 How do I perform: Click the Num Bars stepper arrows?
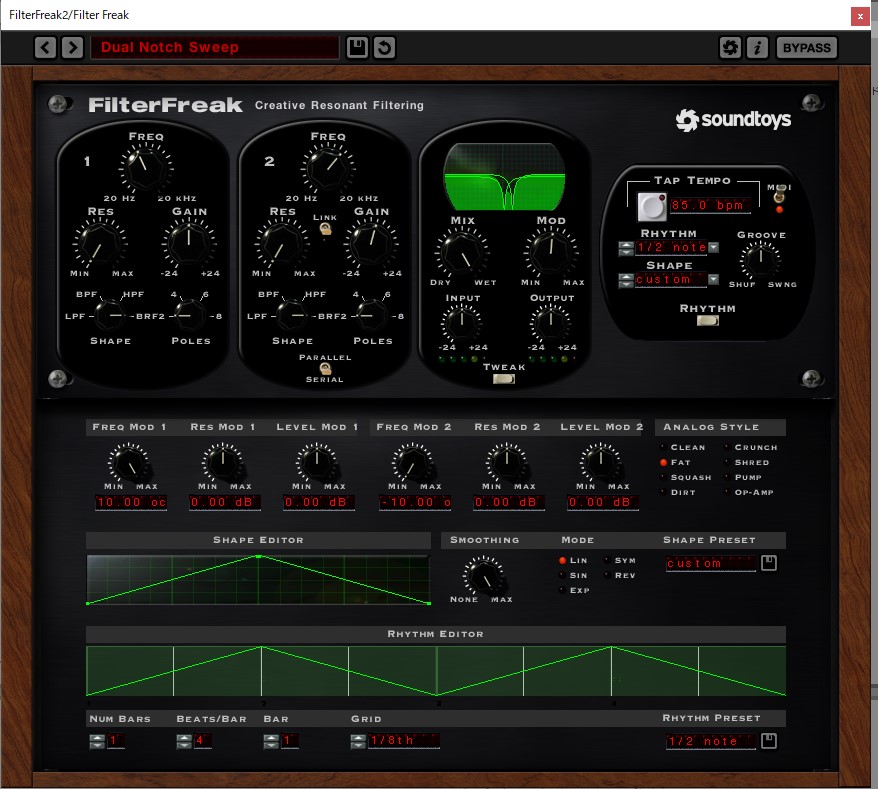tap(97, 741)
